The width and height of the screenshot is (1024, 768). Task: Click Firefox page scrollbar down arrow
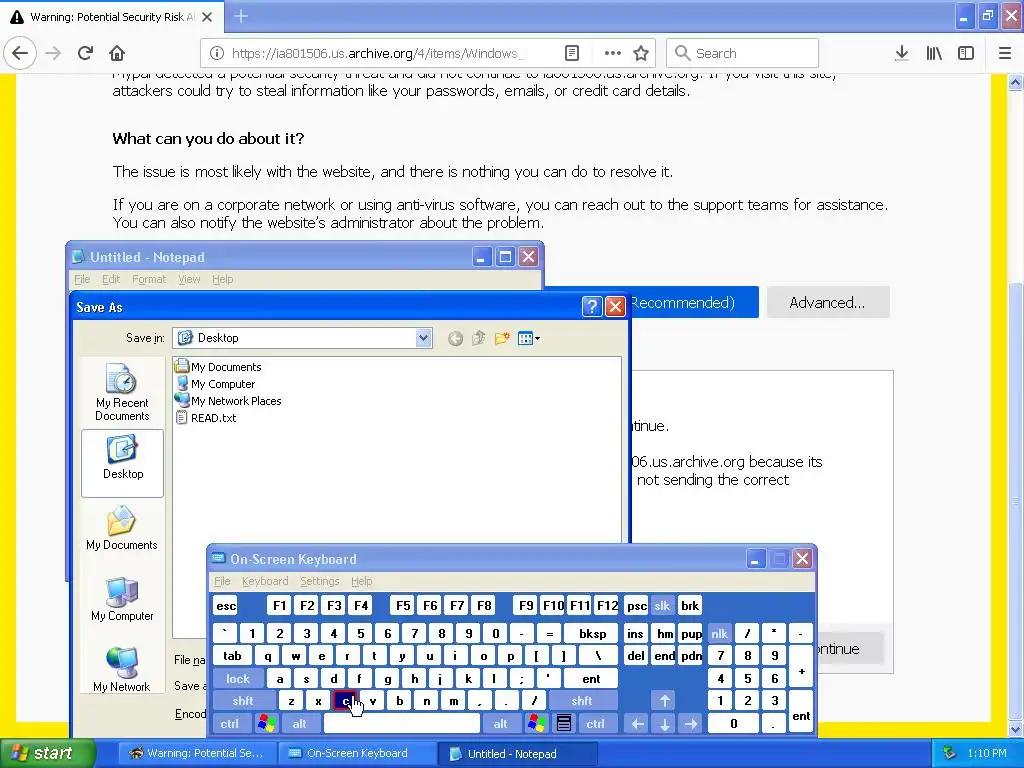pos(1015,730)
